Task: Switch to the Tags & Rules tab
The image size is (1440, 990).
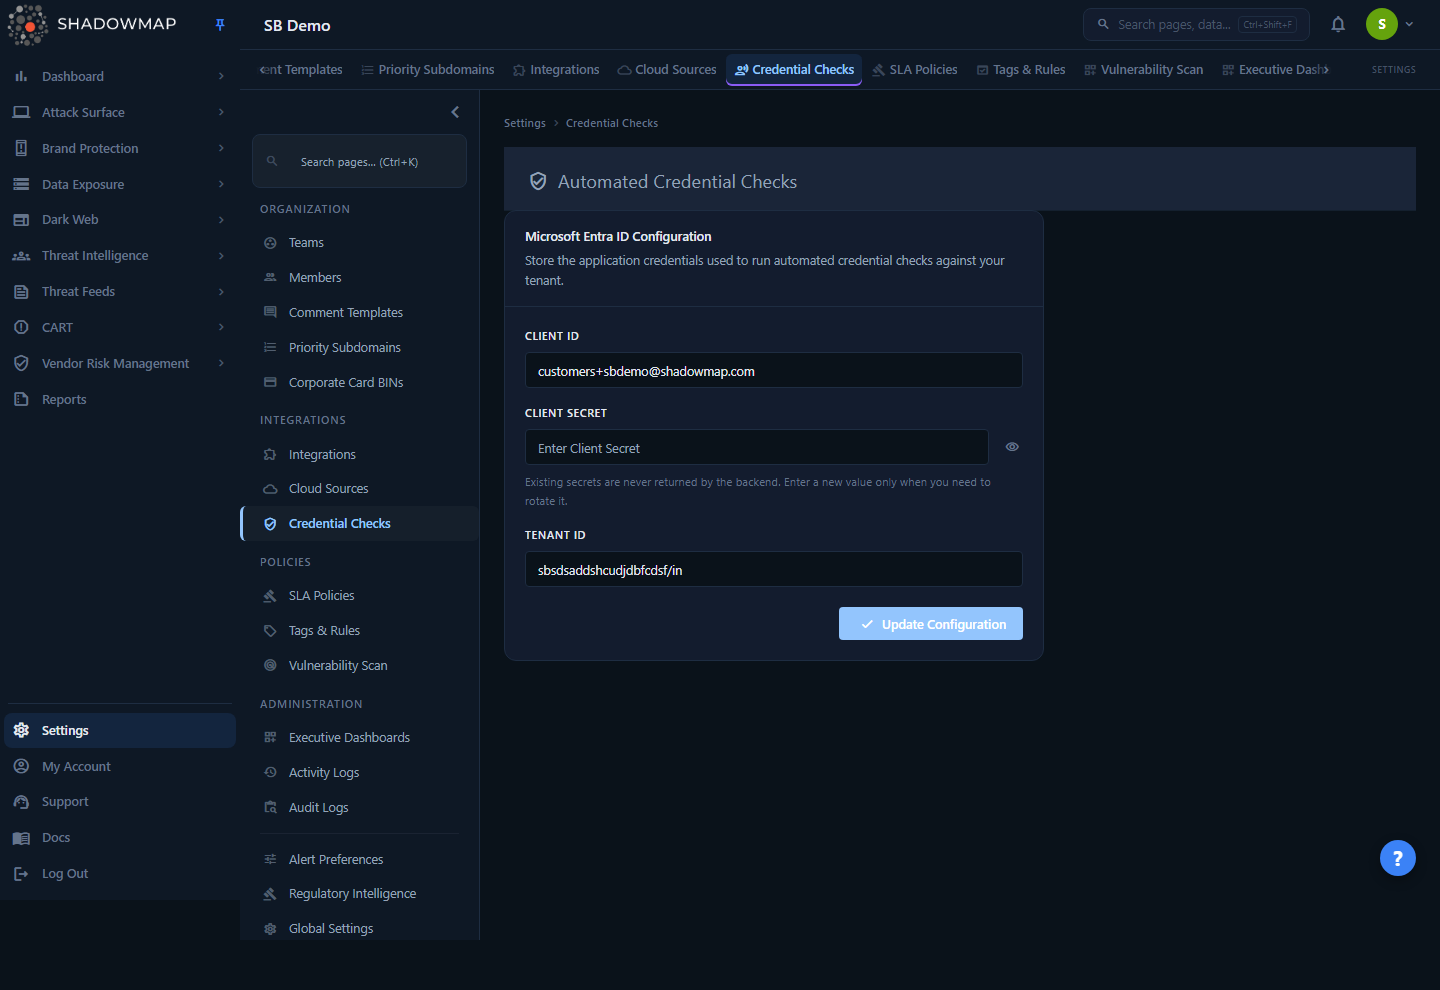Action: pos(1021,70)
